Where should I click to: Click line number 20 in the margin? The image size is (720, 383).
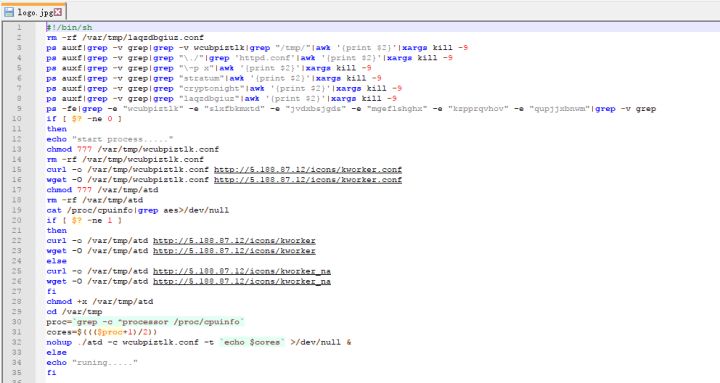[x=17, y=220]
